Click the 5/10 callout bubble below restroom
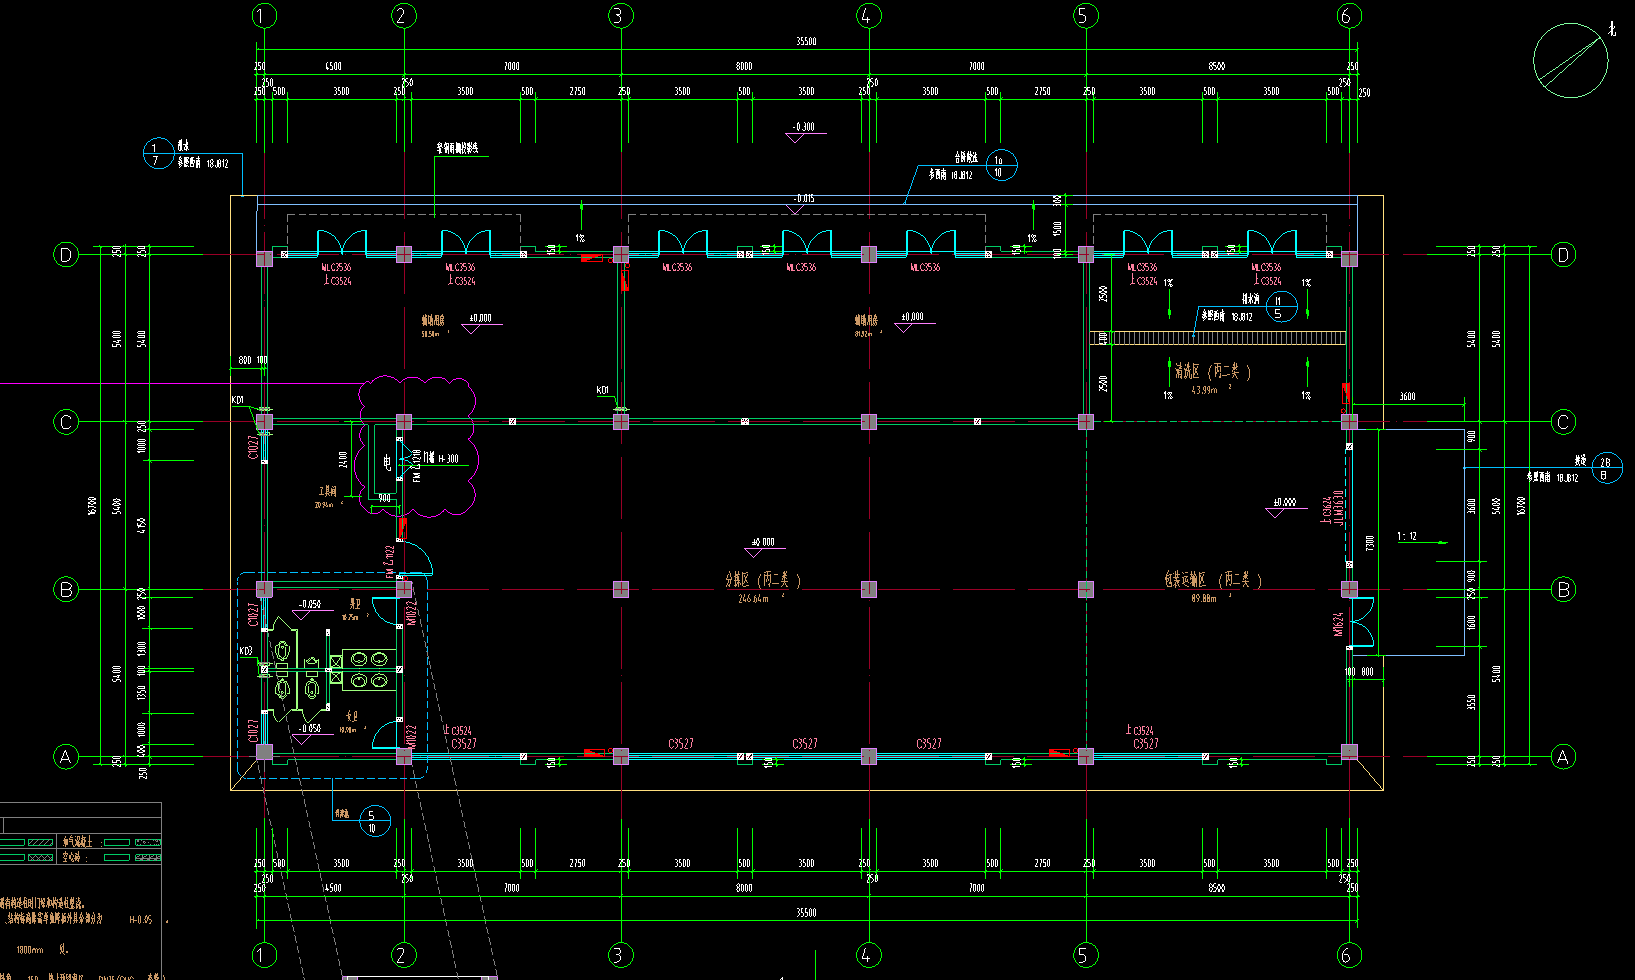This screenshot has width=1635, height=980. 374,821
